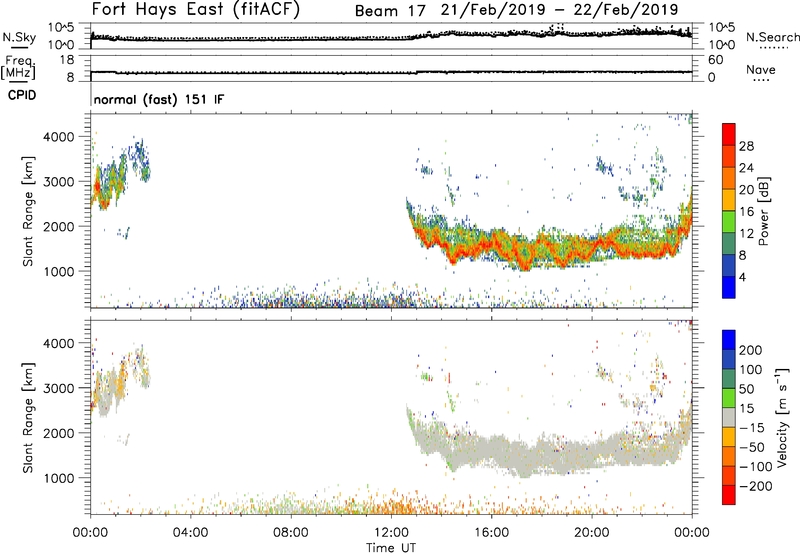Click the 'Nave' legend label
This screenshot has height=554, width=800.
point(760,69)
